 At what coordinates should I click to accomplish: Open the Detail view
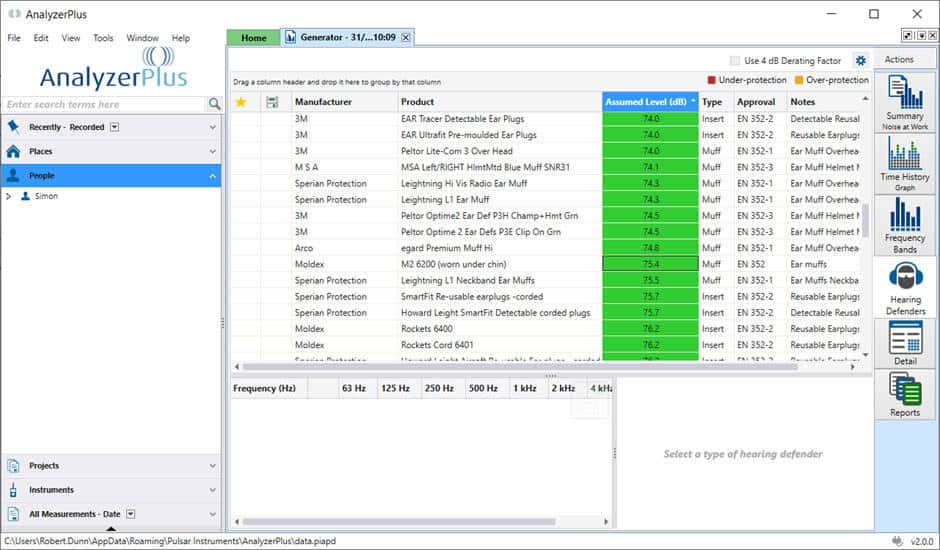pyautogui.click(x=904, y=343)
